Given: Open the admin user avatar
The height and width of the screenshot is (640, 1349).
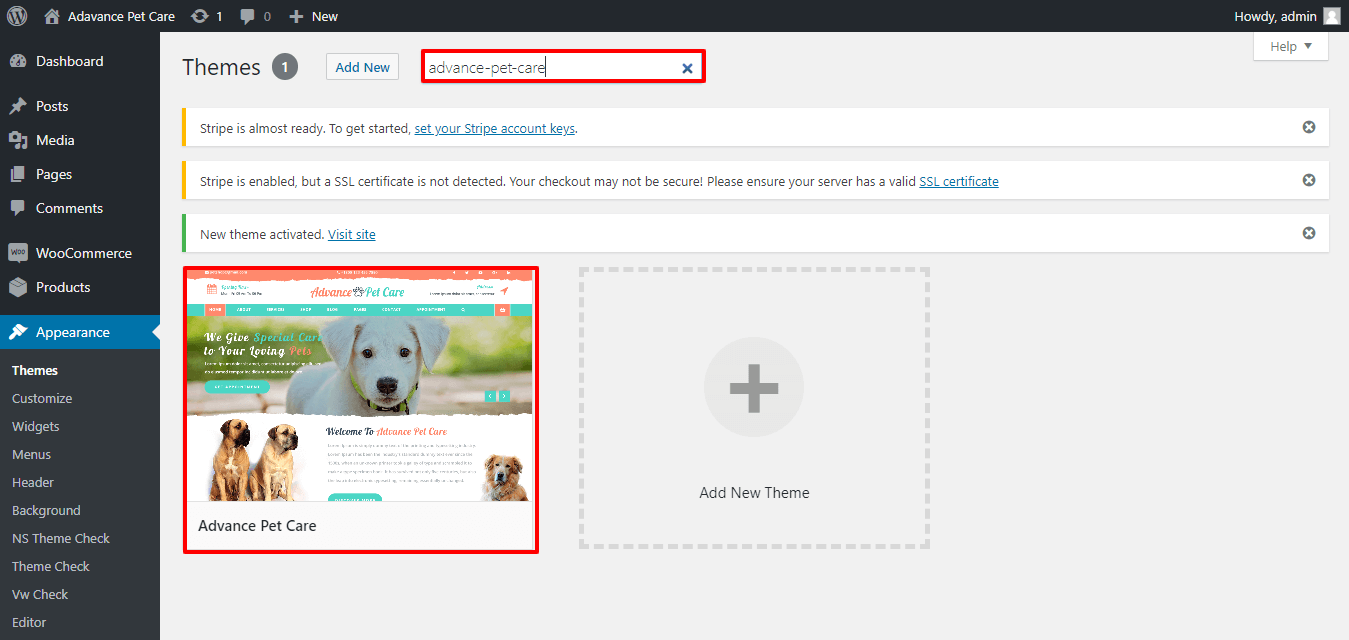Looking at the screenshot, I should click(x=1331, y=16).
